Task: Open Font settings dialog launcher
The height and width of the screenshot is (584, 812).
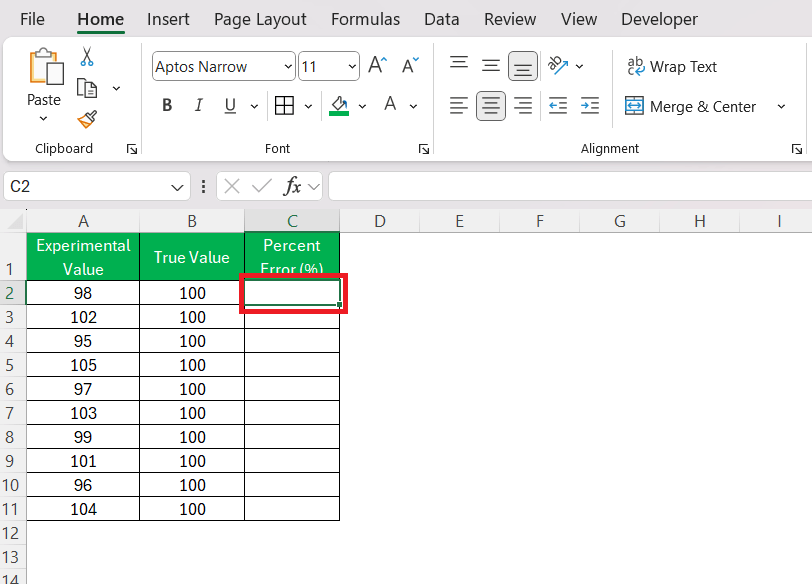Action: 424,149
